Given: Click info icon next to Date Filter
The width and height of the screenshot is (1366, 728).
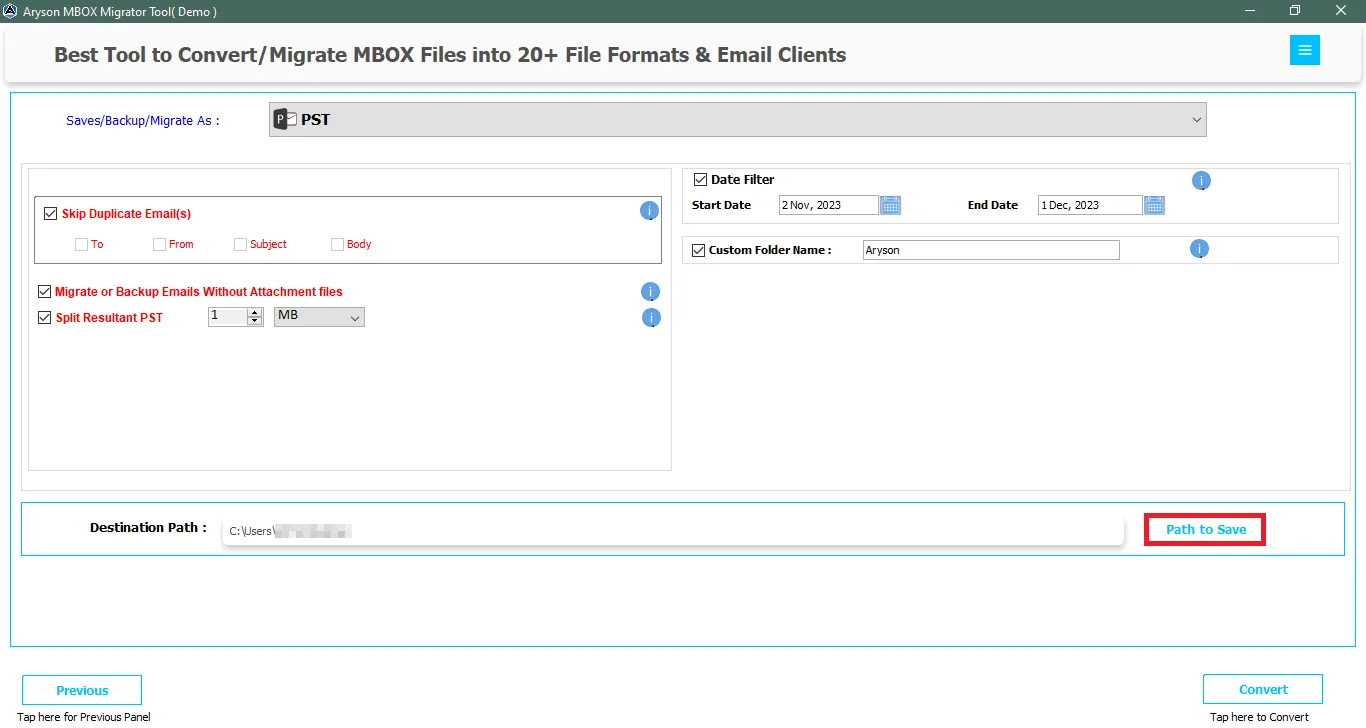Looking at the screenshot, I should tap(1201, 181).
